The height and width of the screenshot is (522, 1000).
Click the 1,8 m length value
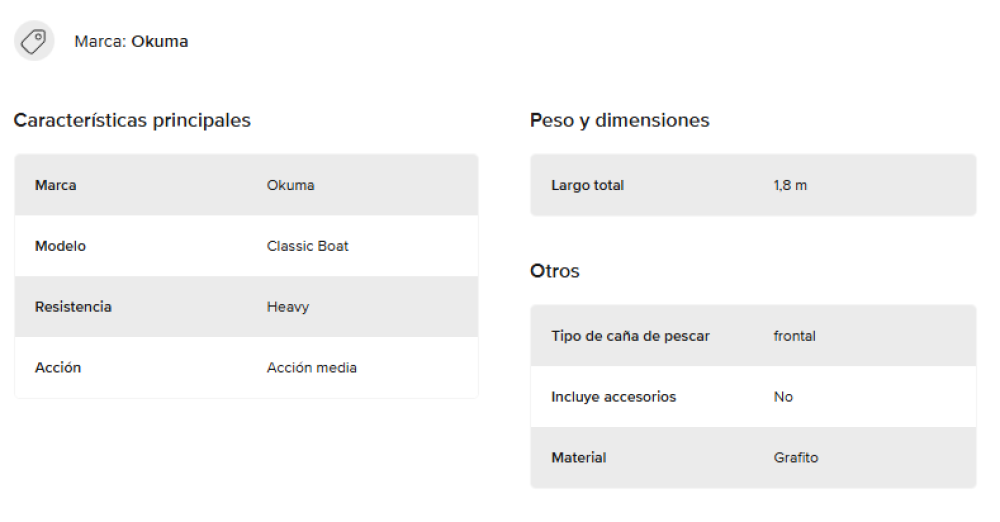click(x=790, y=185)
